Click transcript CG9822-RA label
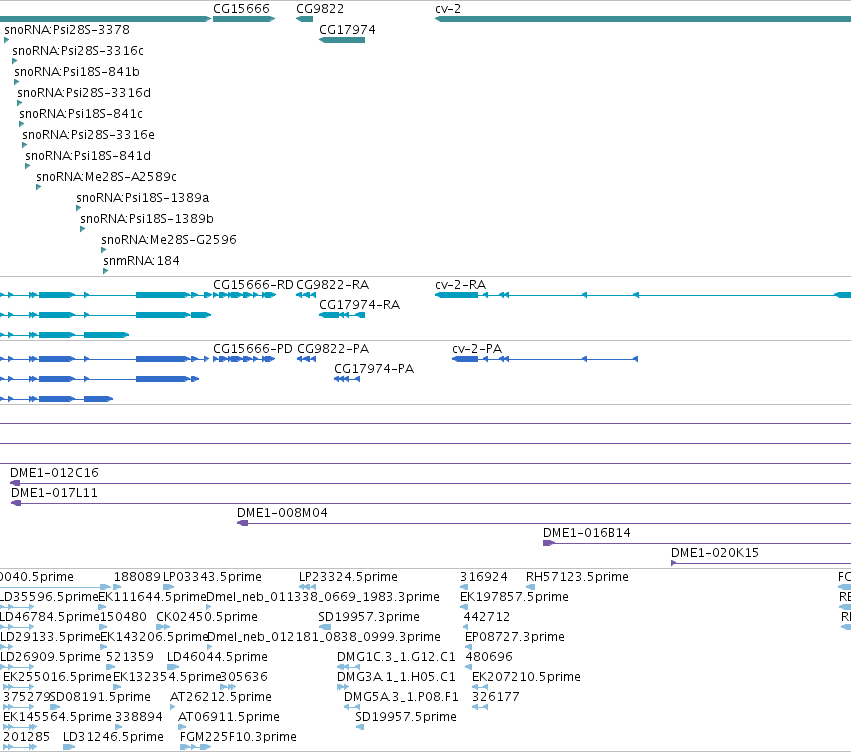 [x=332, y=285]
